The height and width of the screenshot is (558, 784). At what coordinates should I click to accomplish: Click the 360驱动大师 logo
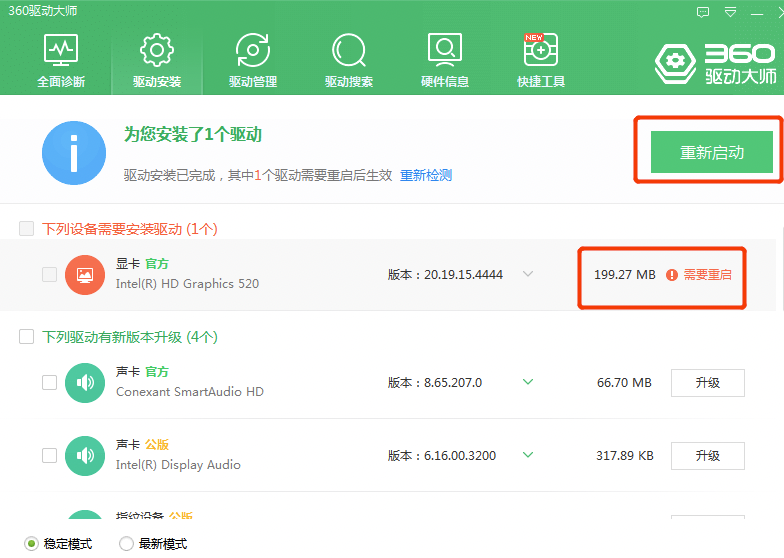[716, 64]
